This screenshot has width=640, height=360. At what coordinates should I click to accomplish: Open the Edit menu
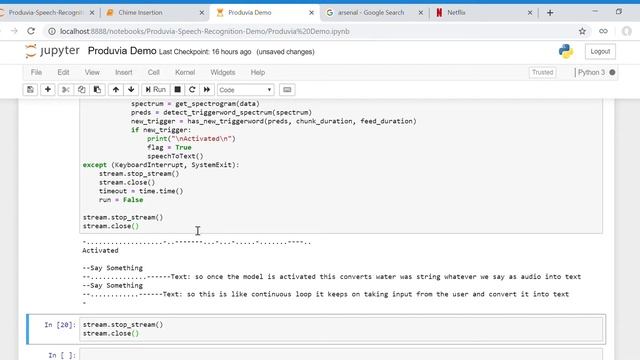click(x=63, y=73)
